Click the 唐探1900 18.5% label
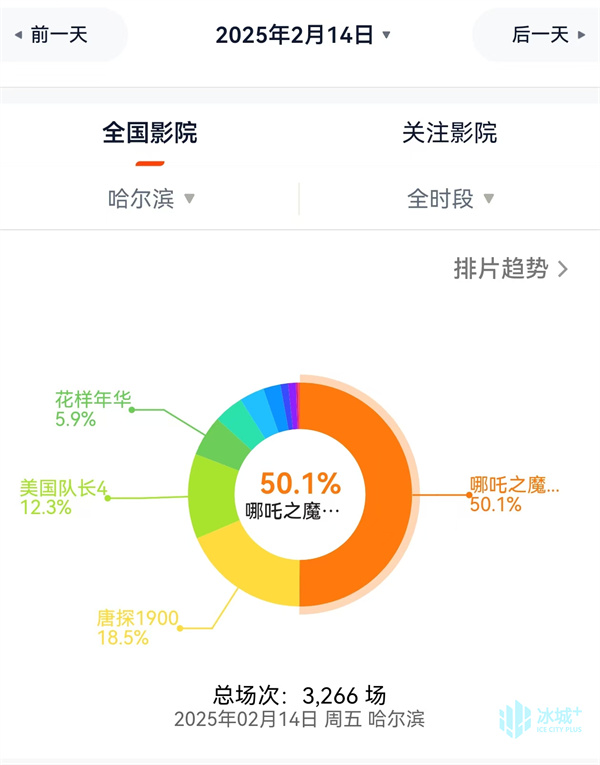The height and width of the screenshot is (765, 600). click(x=138, y=627)
